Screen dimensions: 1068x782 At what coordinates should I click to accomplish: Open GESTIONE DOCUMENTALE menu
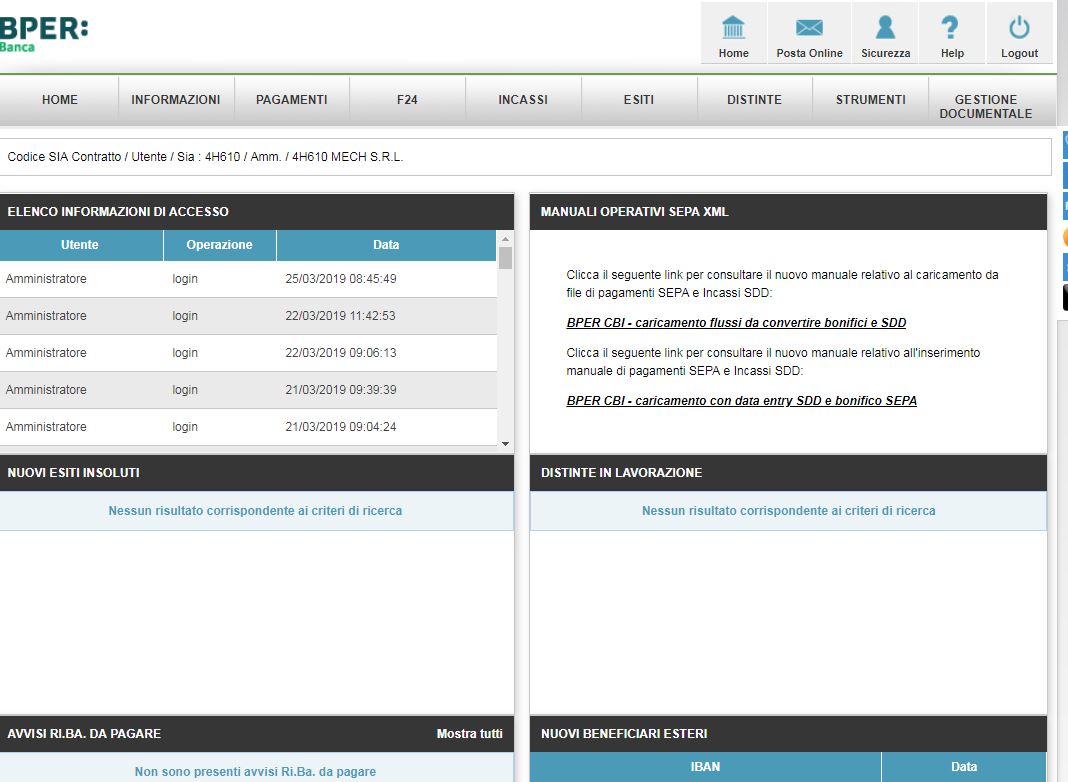point(985,106)
